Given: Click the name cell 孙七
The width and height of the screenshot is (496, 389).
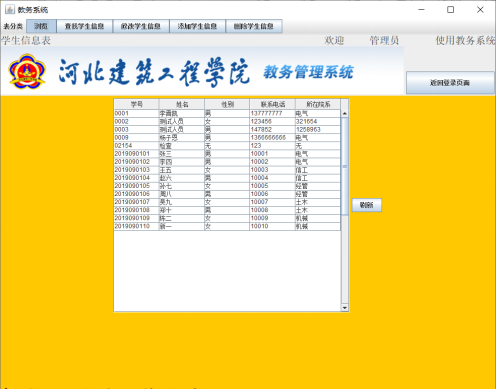Looking at the screenshot, I should (182, 186).
